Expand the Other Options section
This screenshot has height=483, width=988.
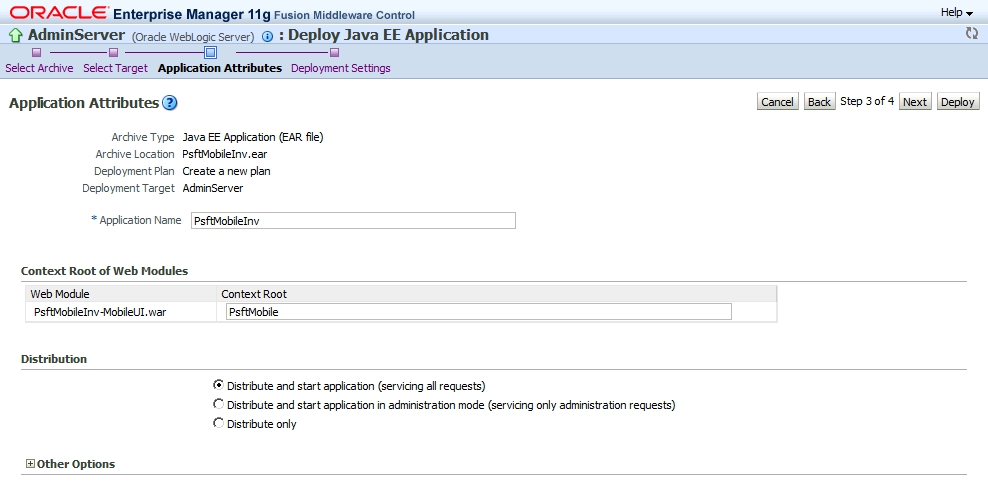(x=30, y=463)
